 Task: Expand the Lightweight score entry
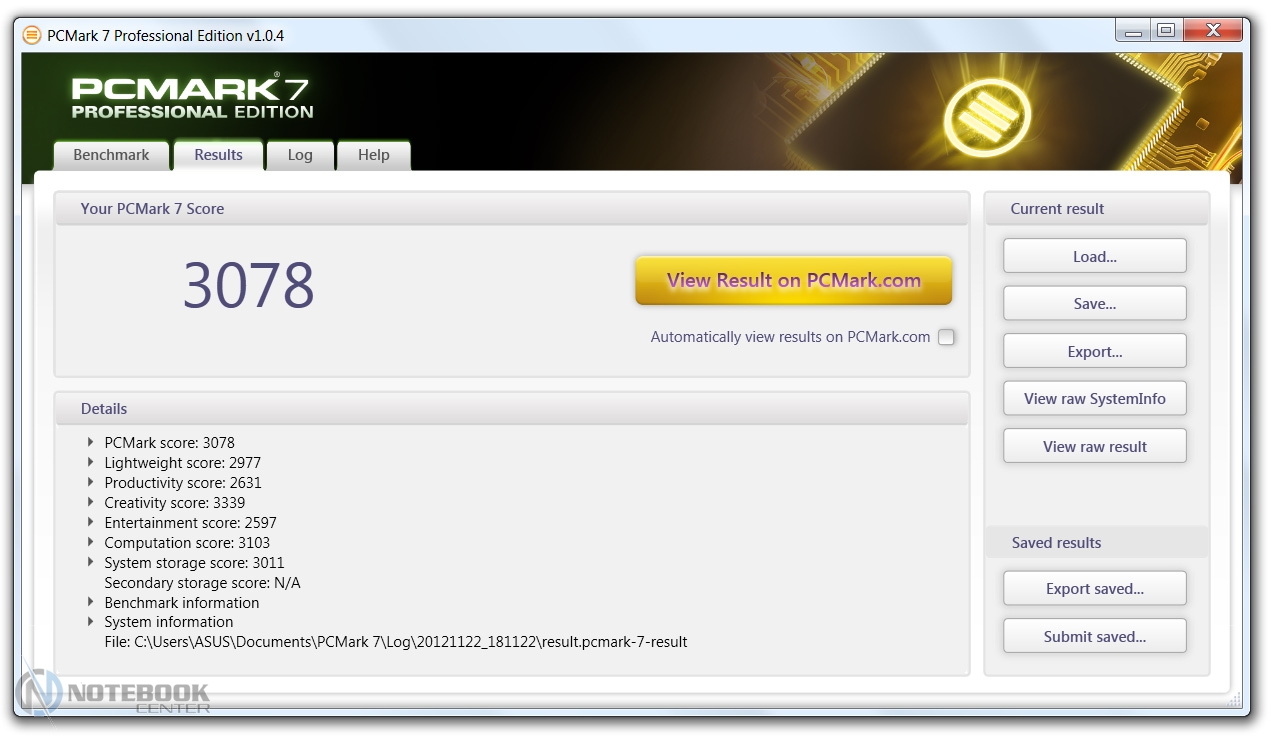point(92,462)
